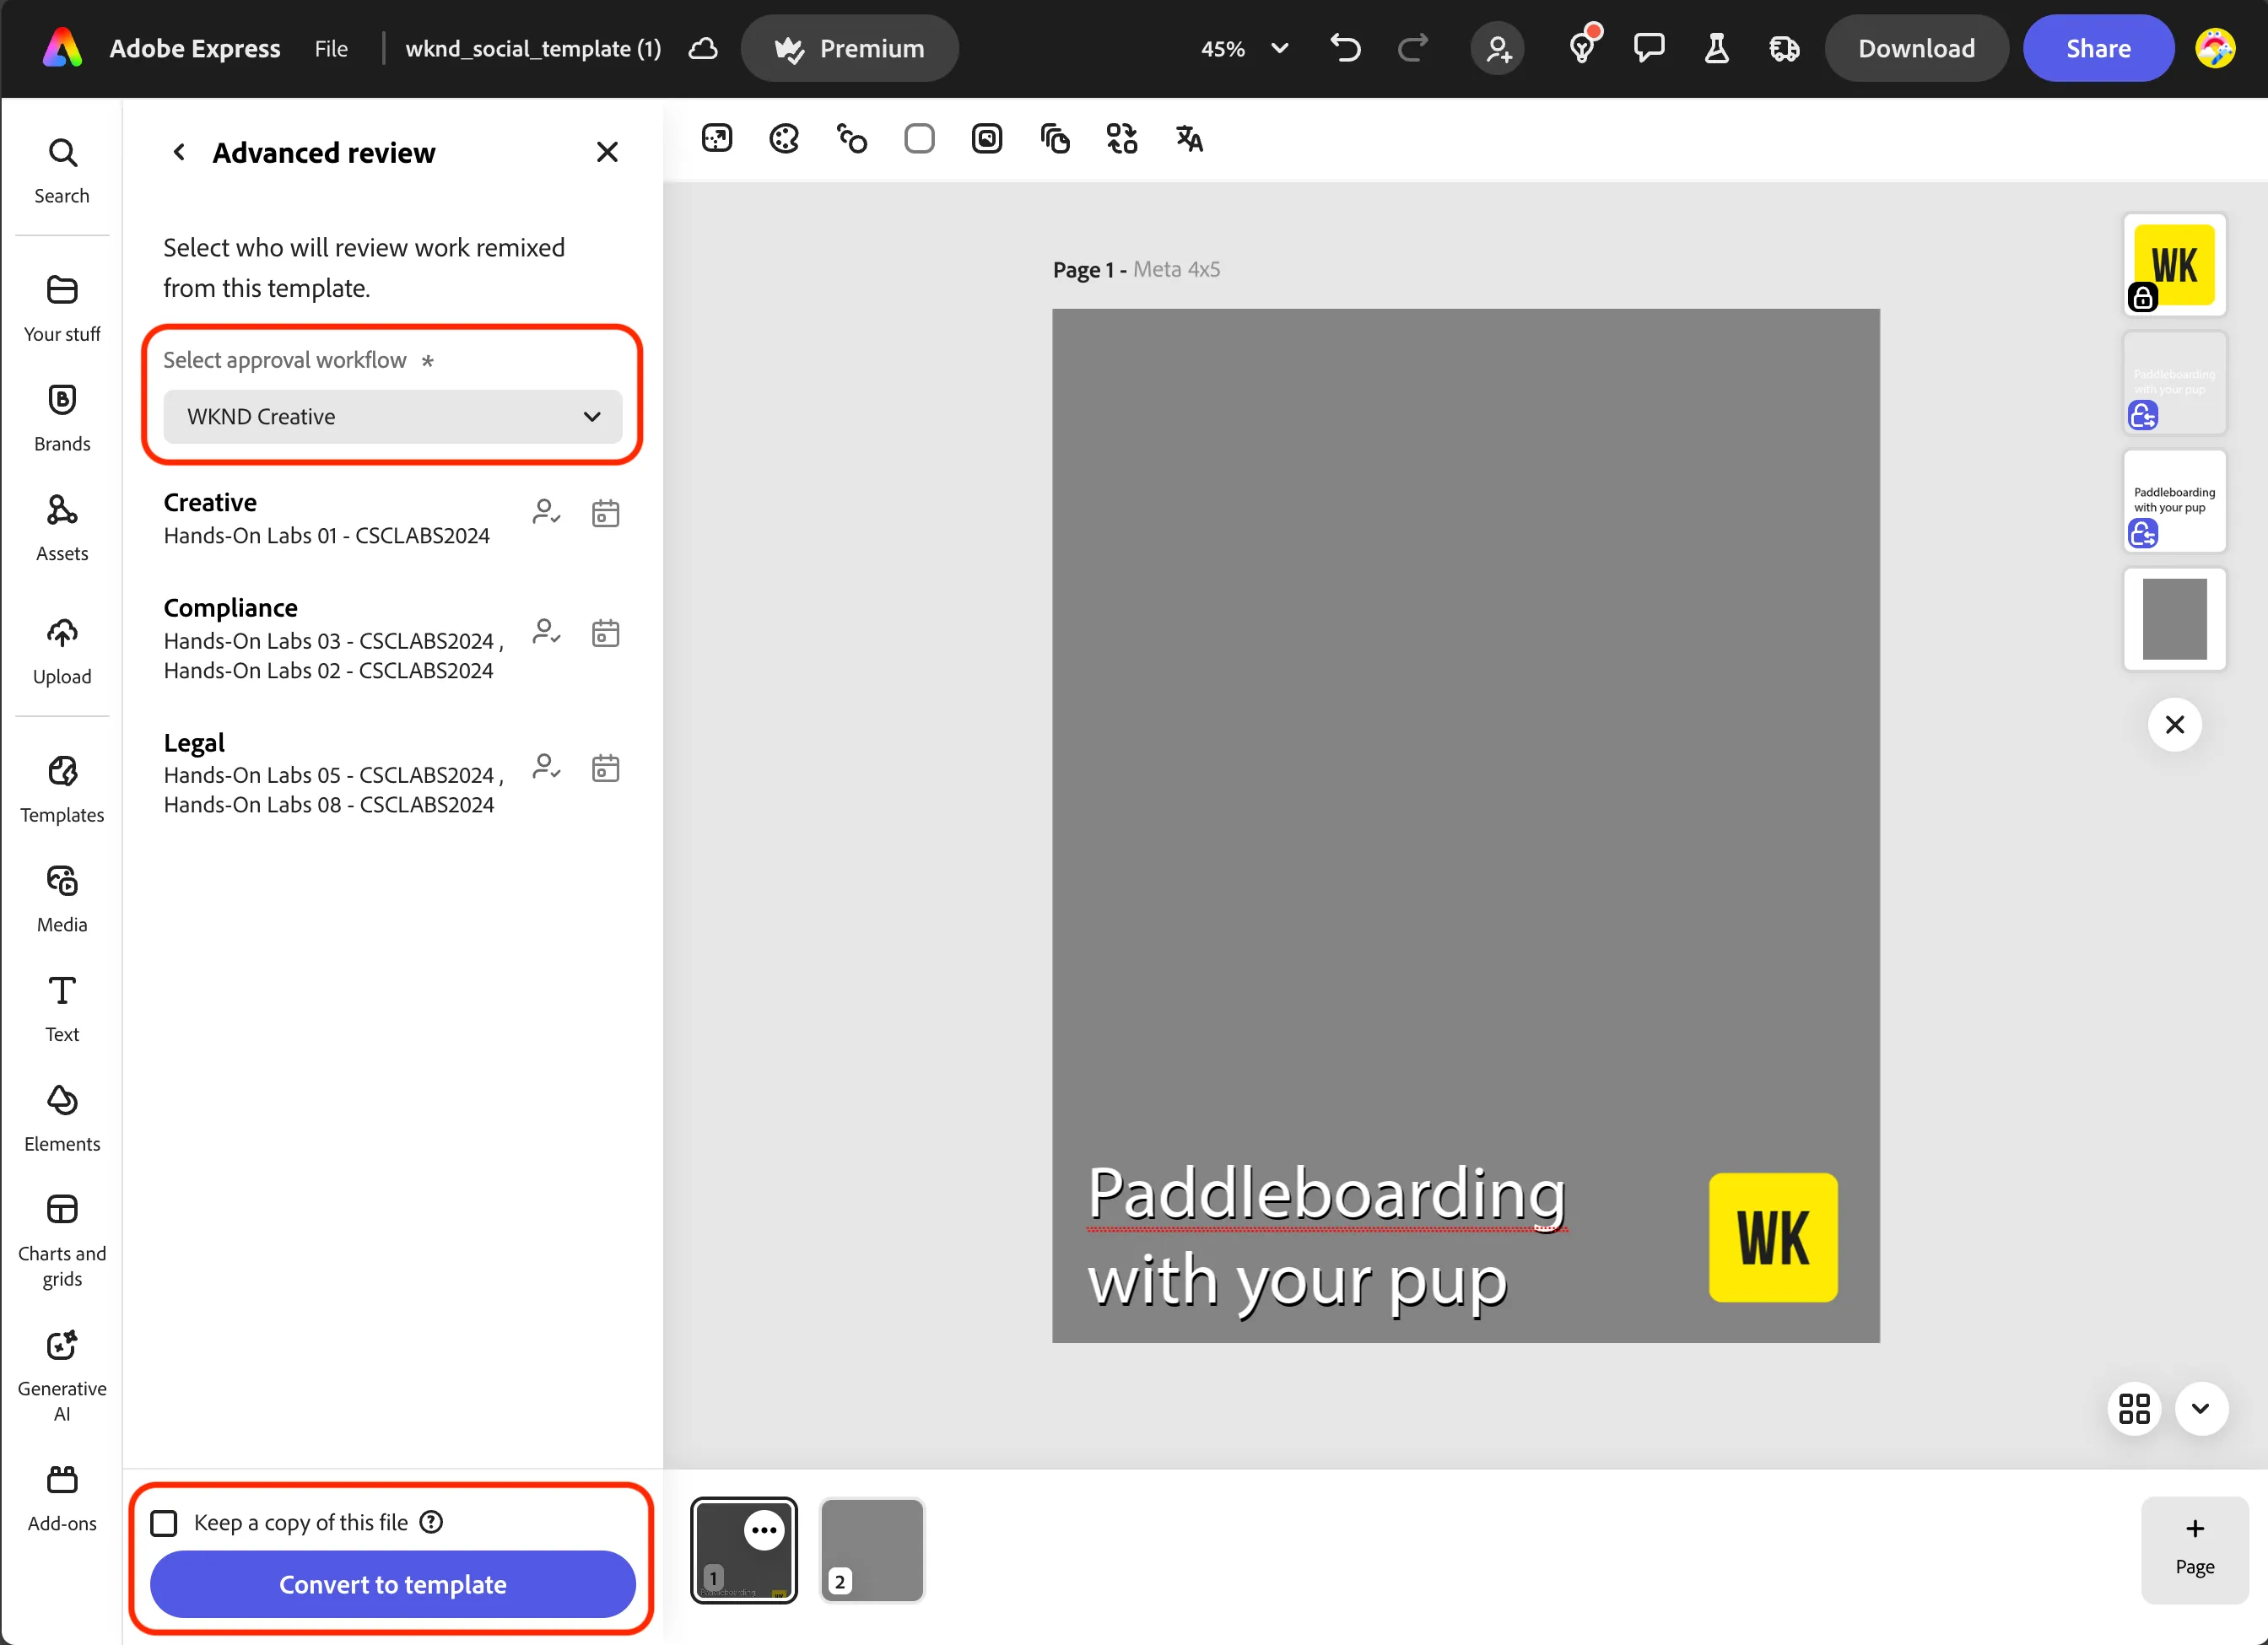The image size is (2268, 1645).
Task: Click the Download button
Action: 1915,48
